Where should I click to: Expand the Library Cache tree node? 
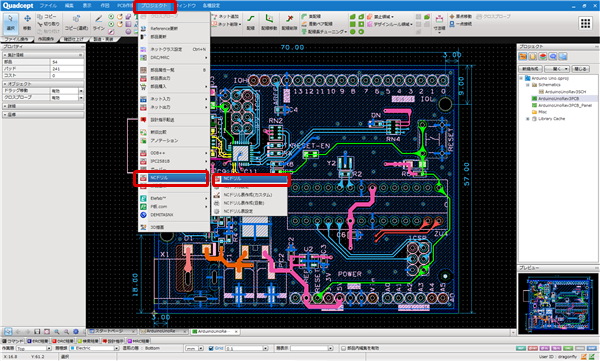point(528,119)
